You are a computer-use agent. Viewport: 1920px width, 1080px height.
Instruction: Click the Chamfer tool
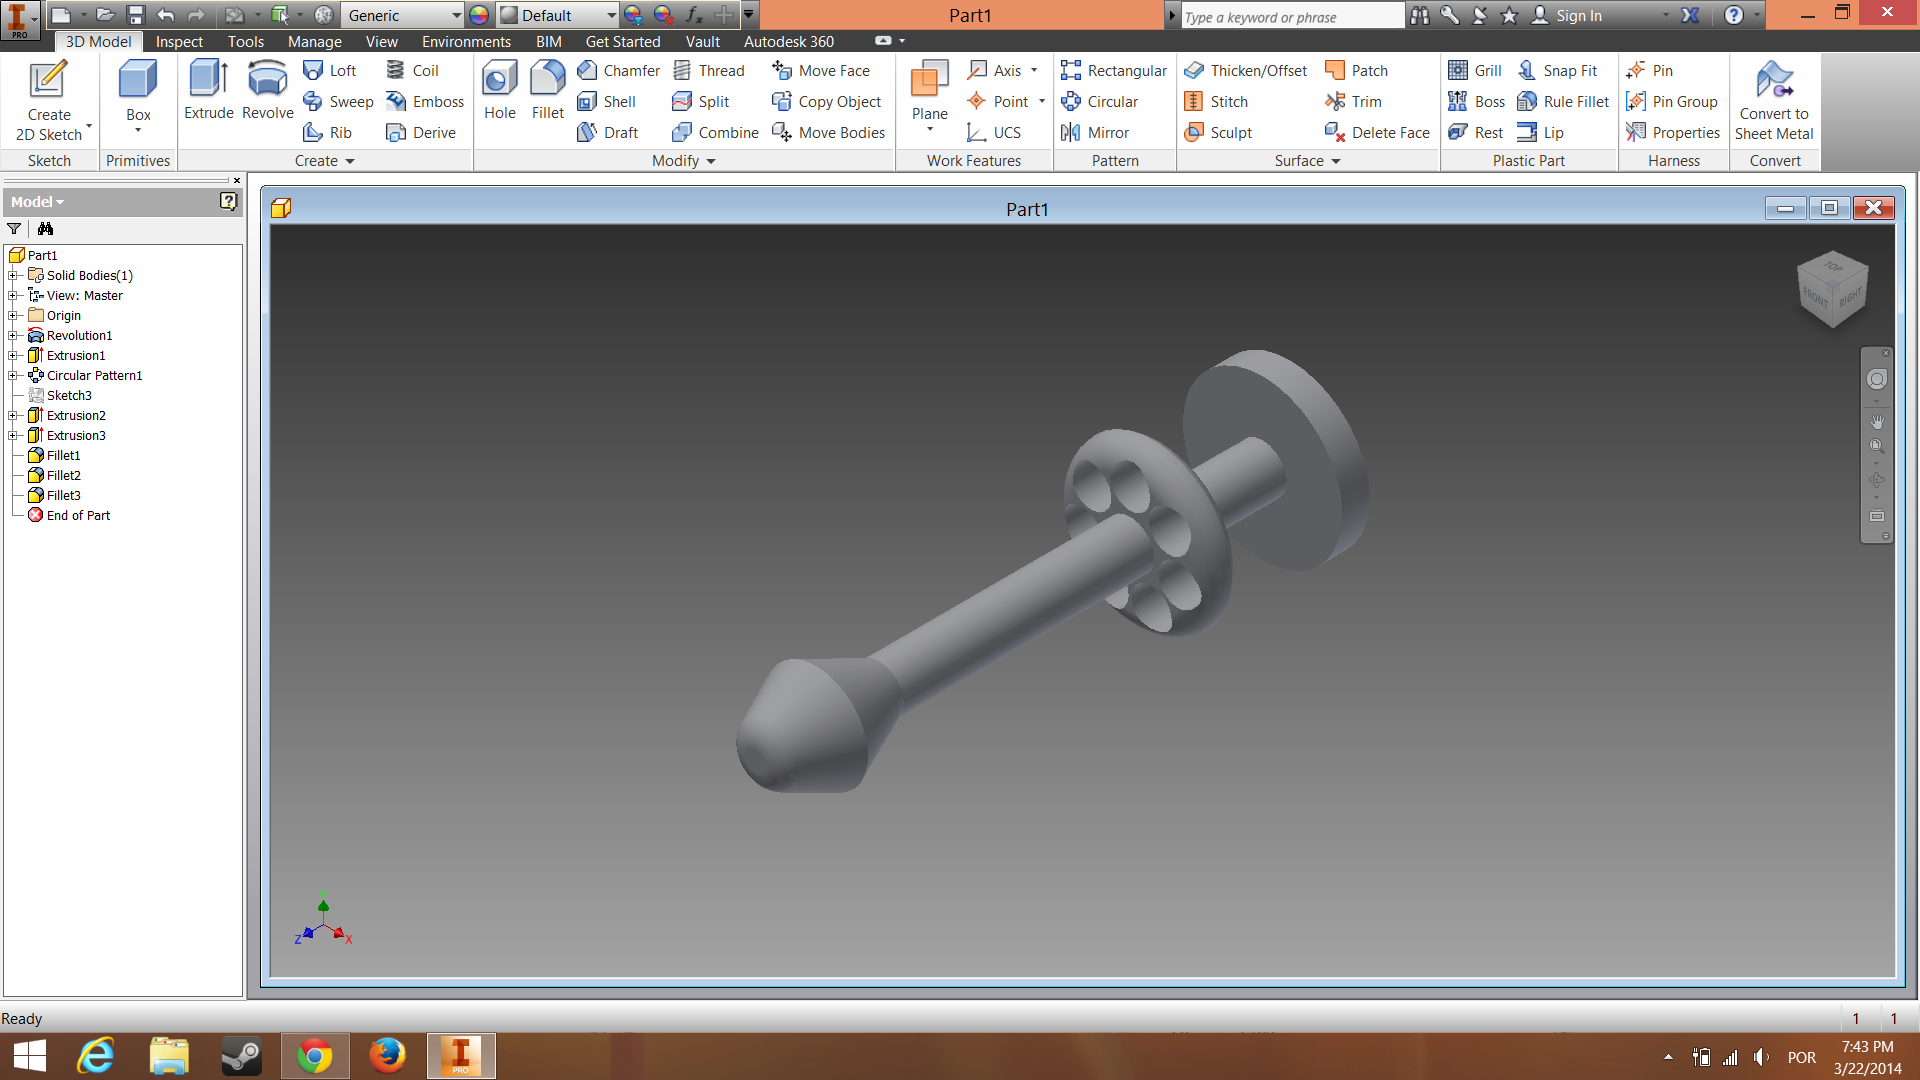click(619, 70)
